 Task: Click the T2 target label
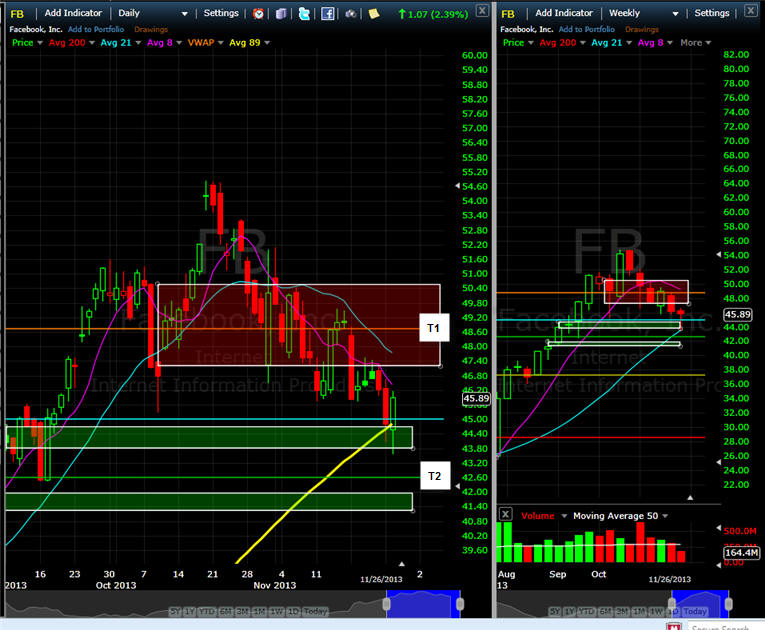[435, 476]
